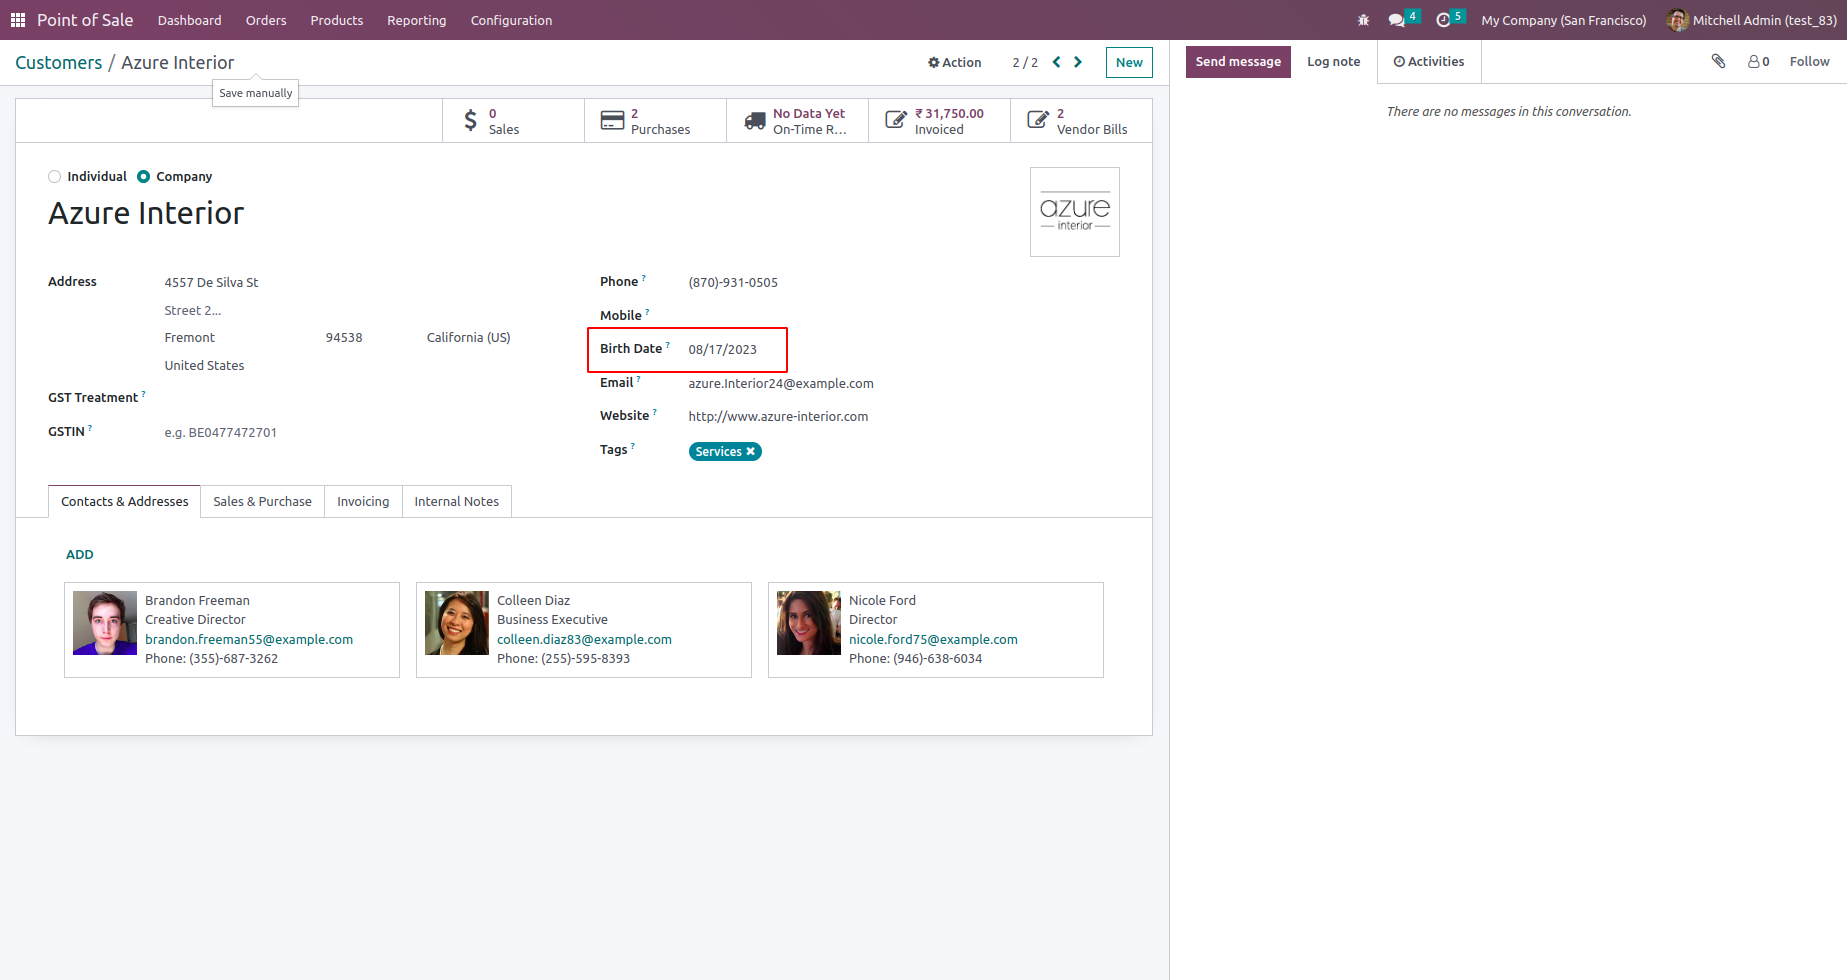The width and height of the screenshot is (1847, 980).
Task: Open brandon.freeman55@example.com email link
Action: 249,640
